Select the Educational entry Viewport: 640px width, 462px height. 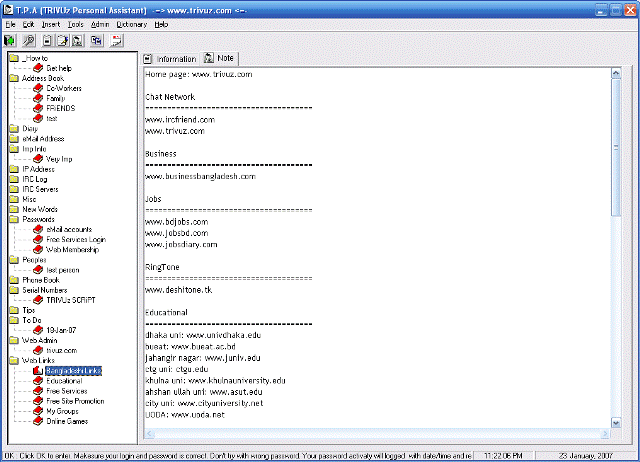point(64,381)
